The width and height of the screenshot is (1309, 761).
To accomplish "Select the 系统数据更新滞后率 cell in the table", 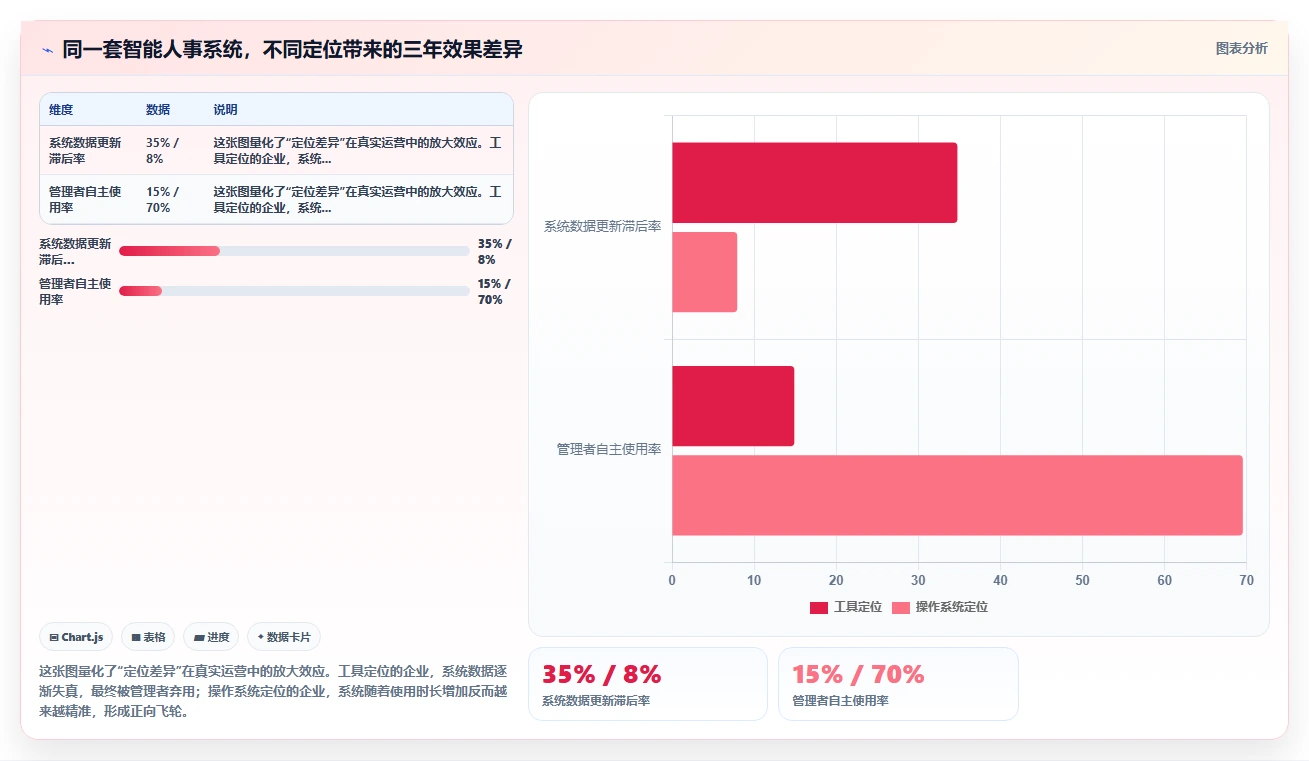I will pos(87,151).
